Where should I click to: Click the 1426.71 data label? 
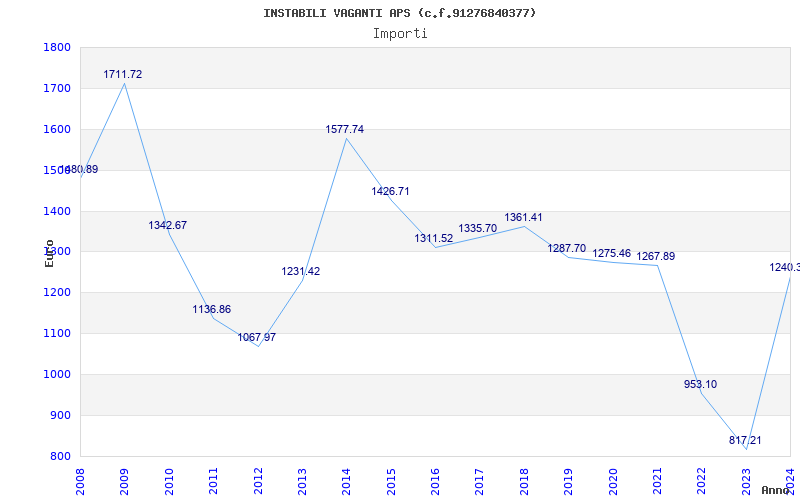click(x=390, y=191)
